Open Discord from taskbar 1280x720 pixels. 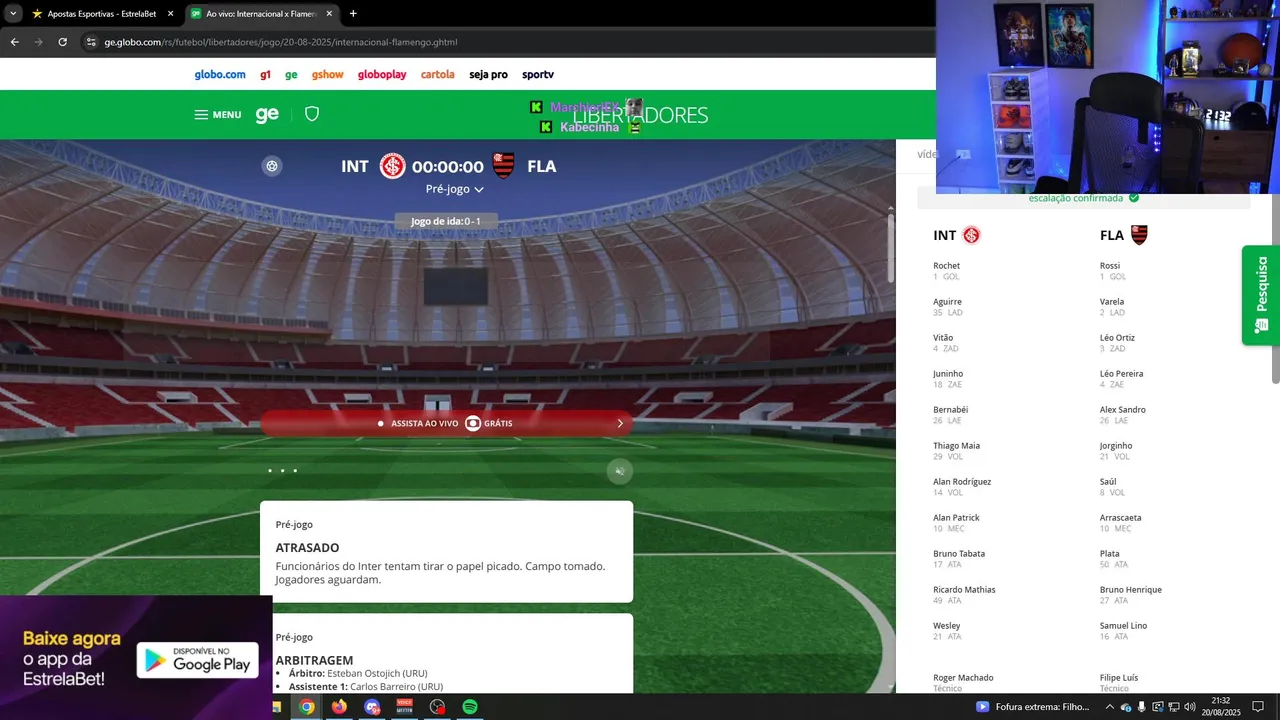pos(372,707)
